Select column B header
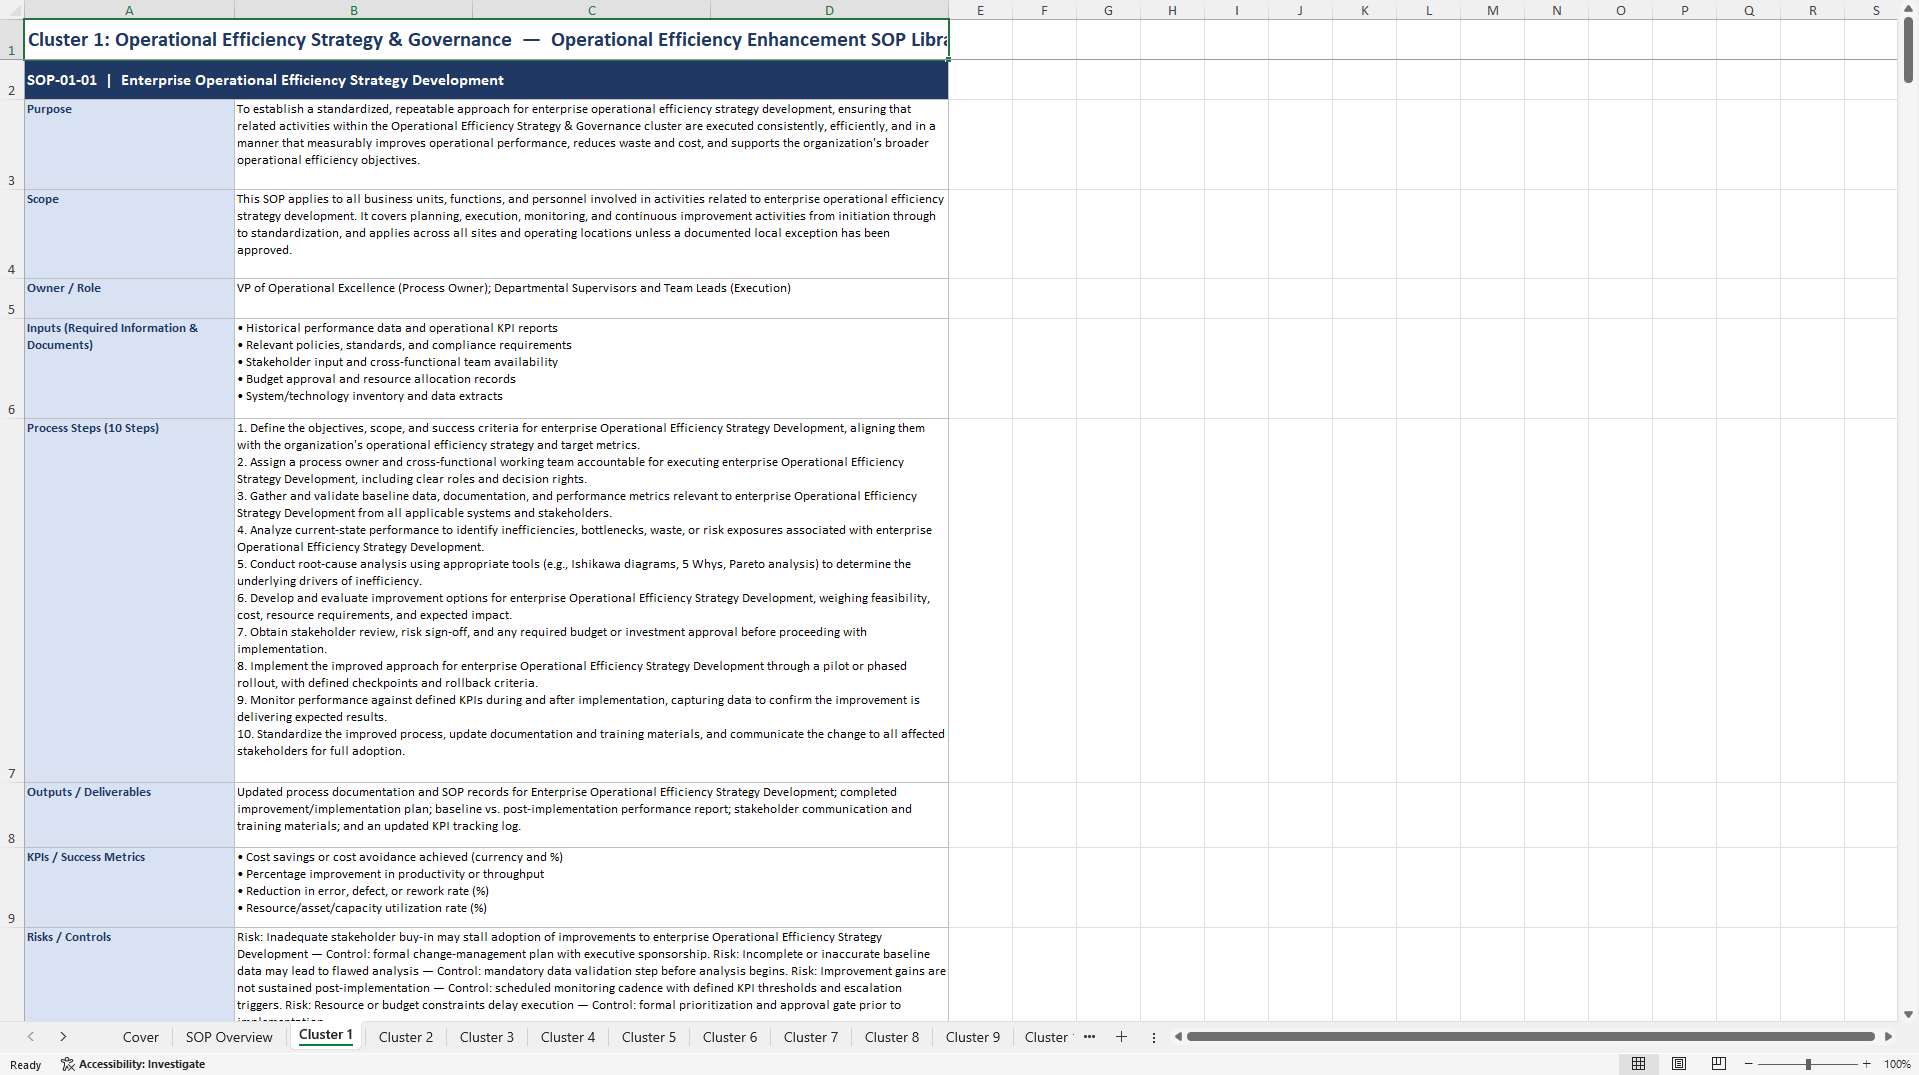Viewport: 1919px width, 1075px height. (353, 10)
